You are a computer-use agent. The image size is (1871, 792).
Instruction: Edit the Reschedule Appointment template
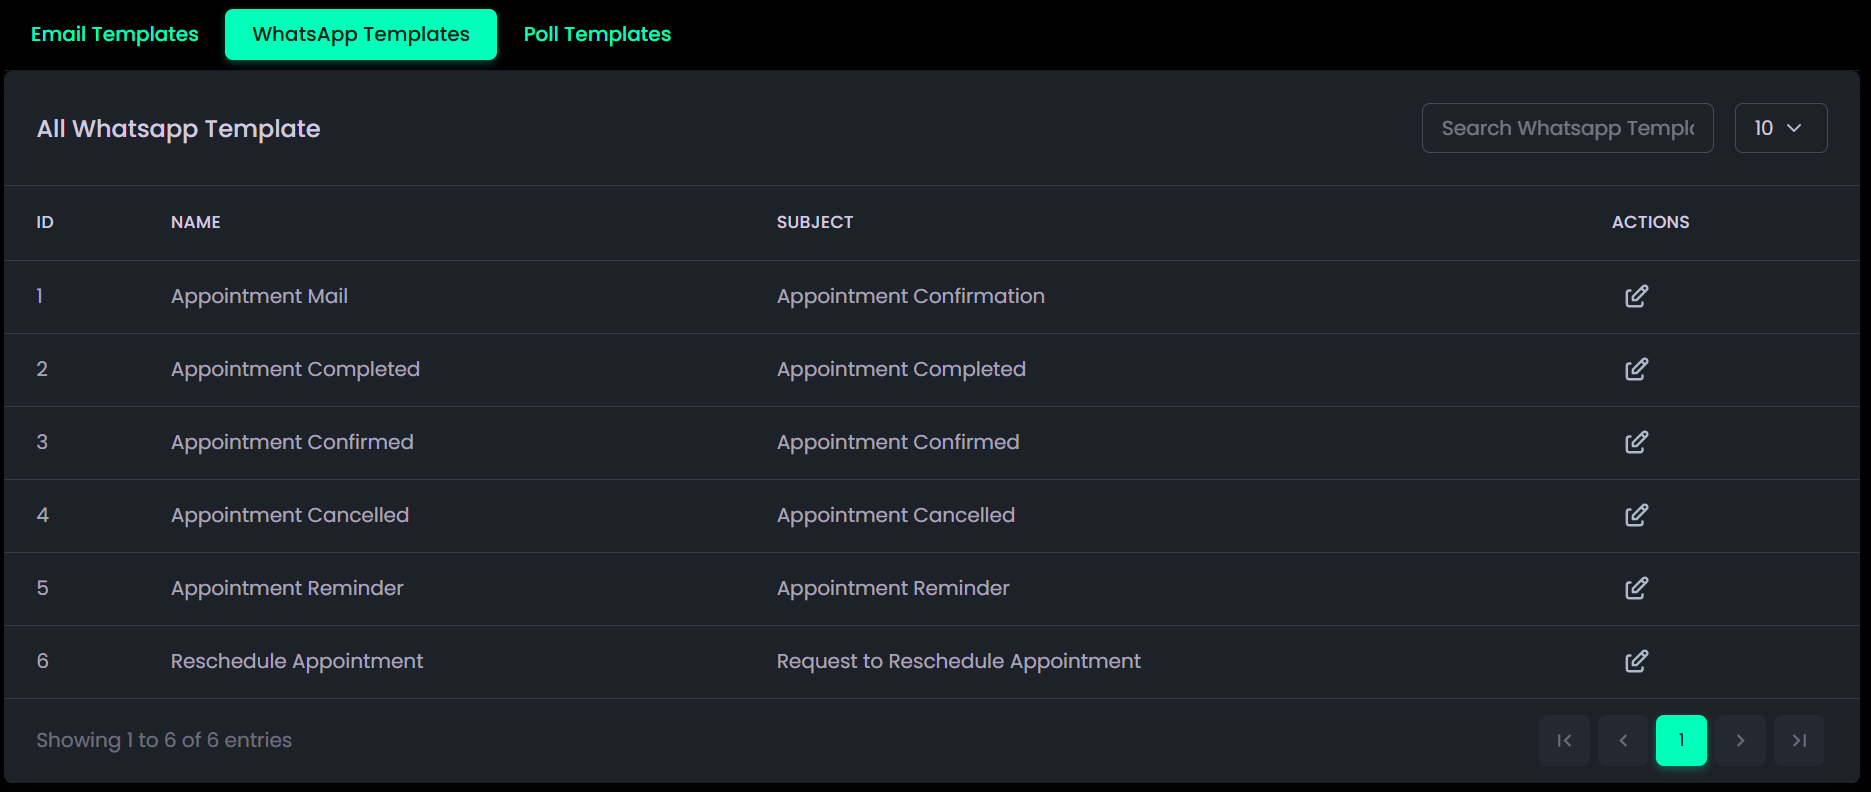[1636, 661]
